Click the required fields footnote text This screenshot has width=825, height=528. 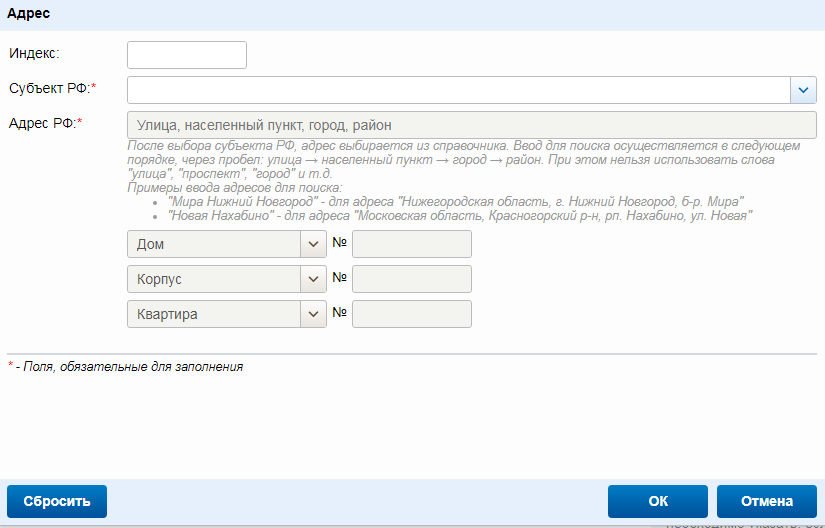coord(129,367)
